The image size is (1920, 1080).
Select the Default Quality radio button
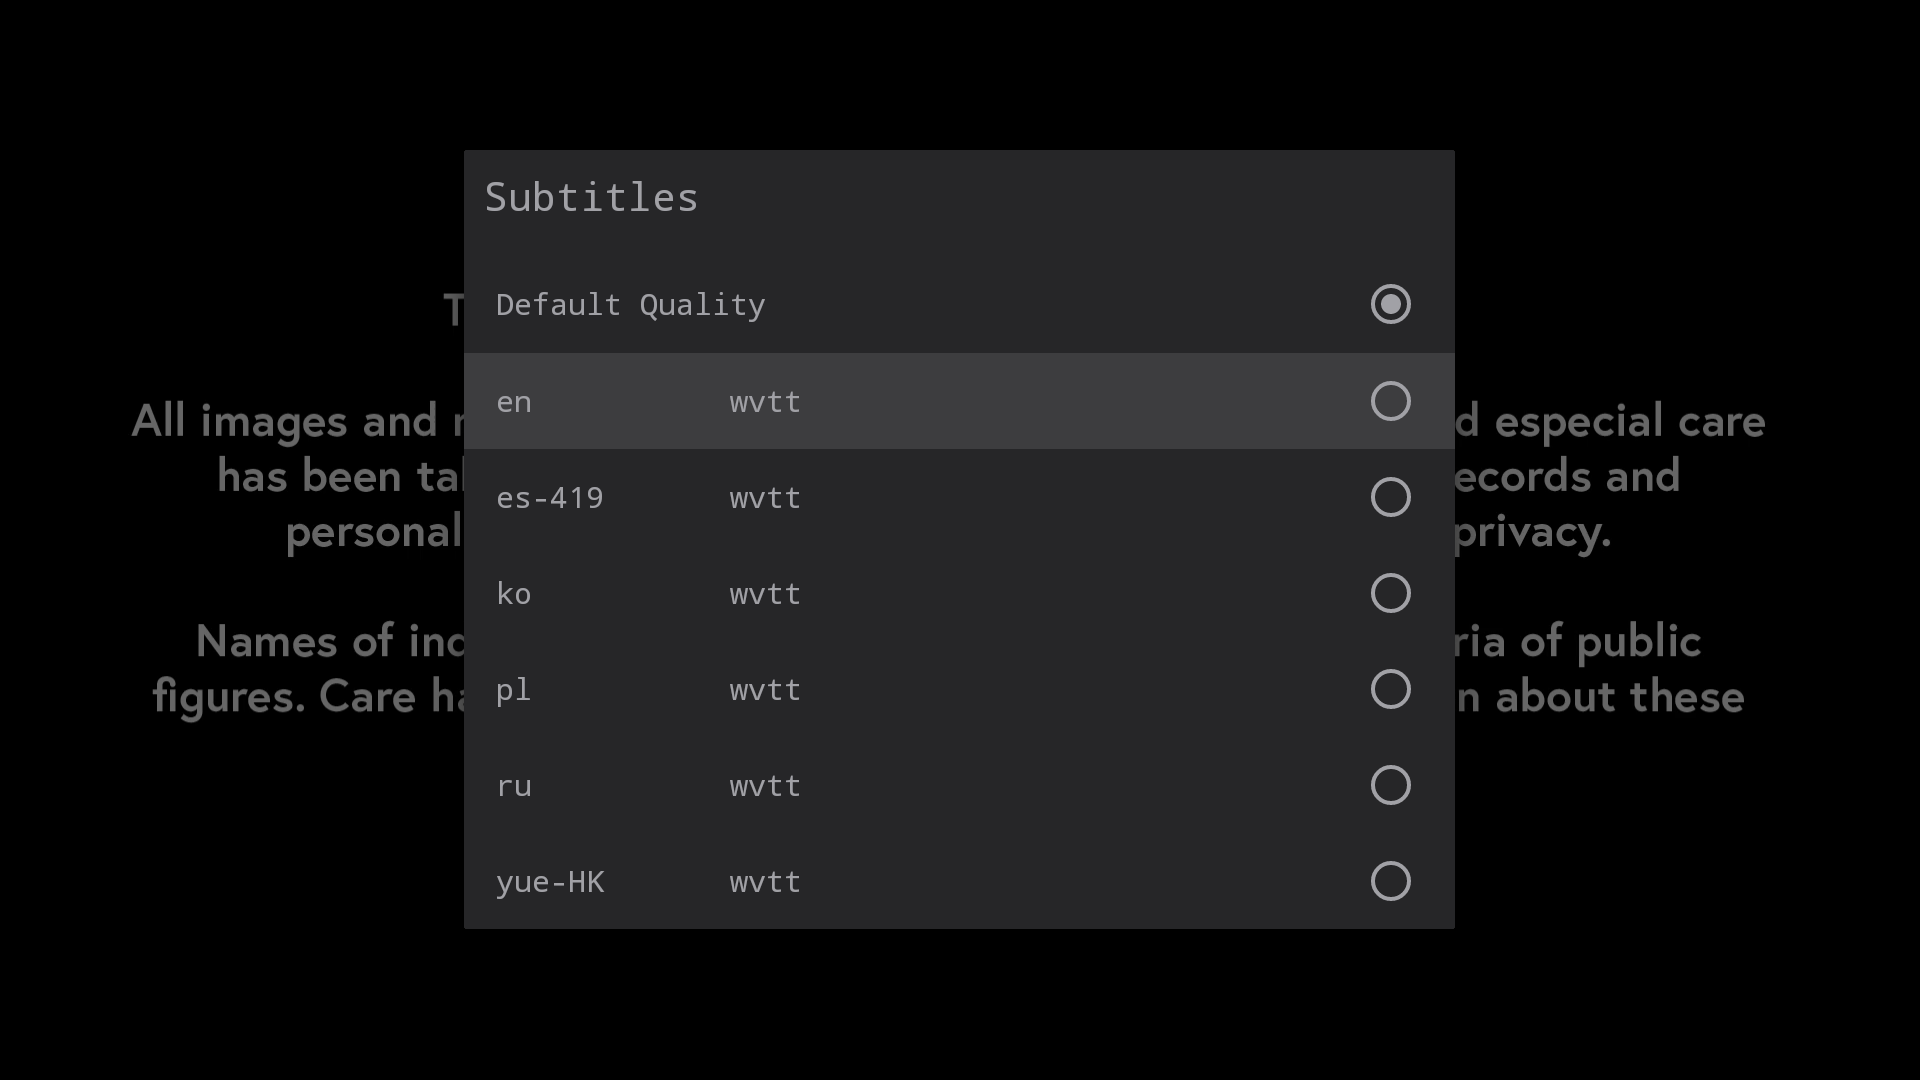(x=1390, y=304)
